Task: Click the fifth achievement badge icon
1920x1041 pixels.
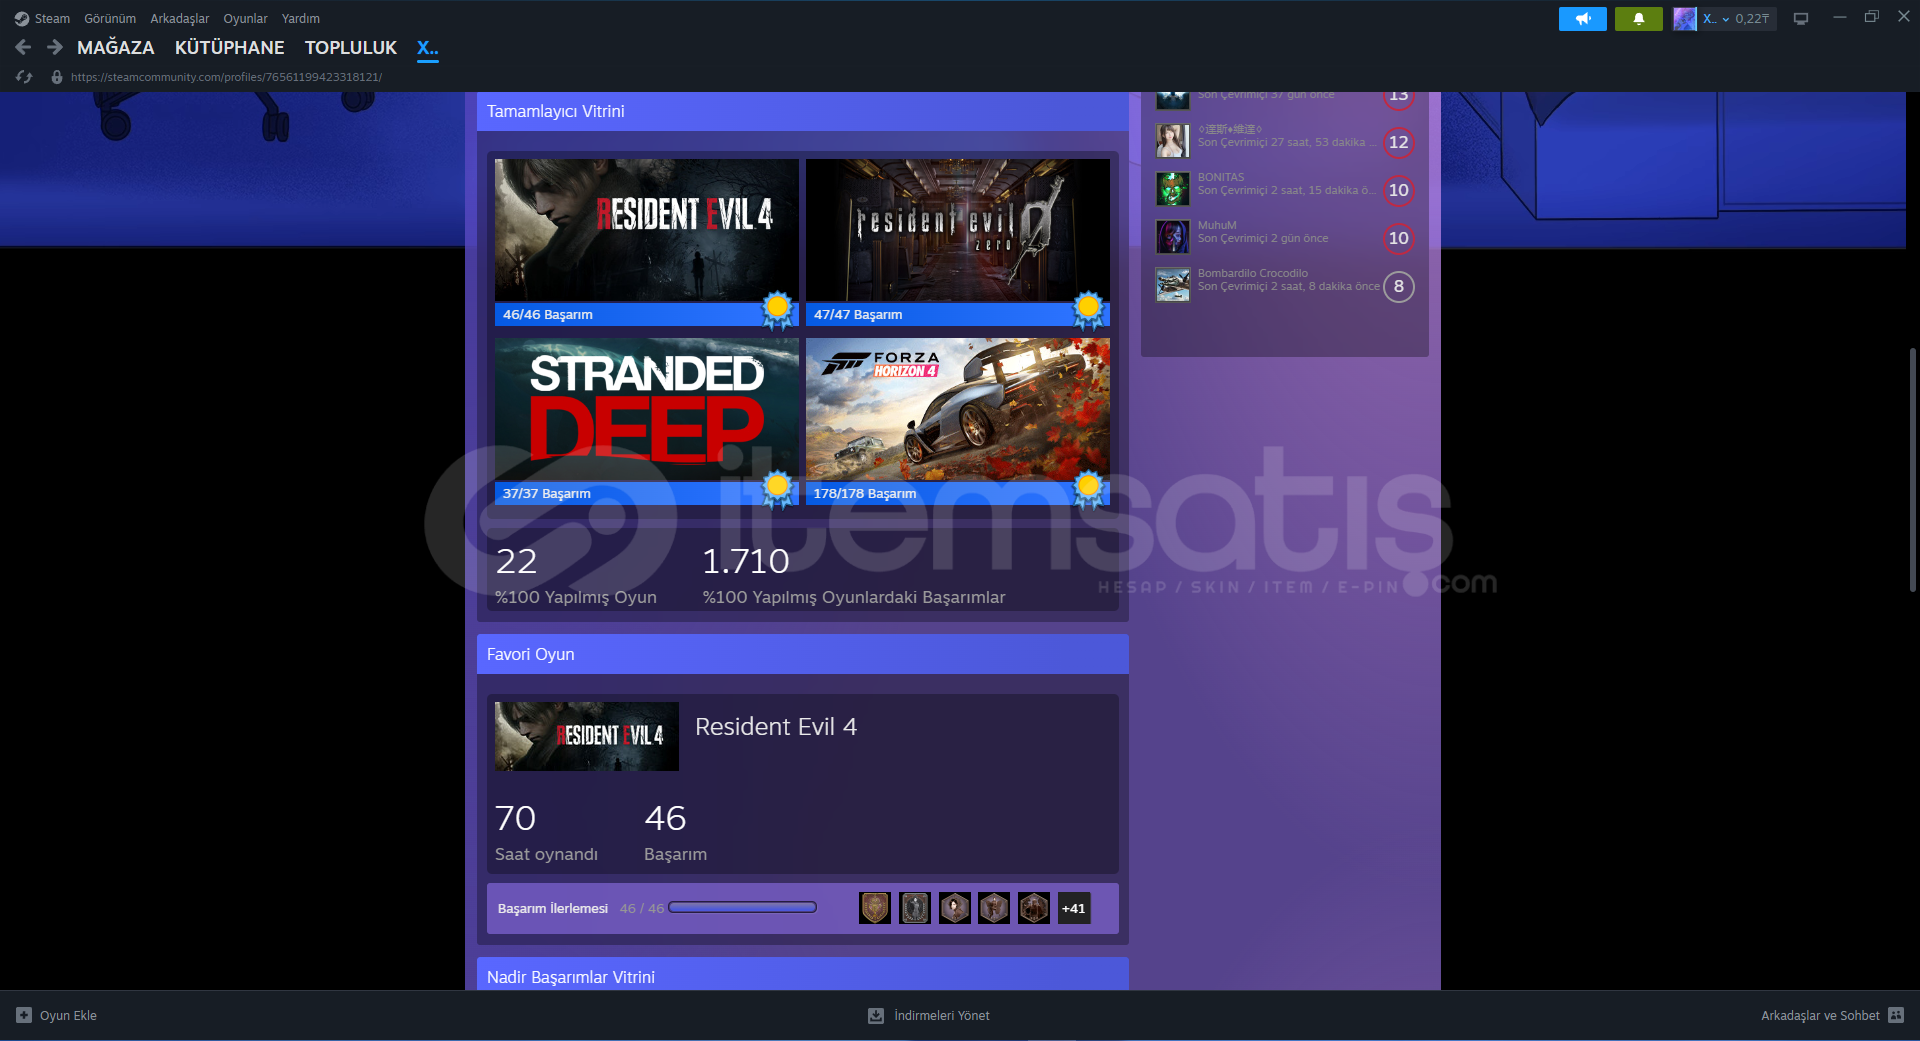Action: click(x=1034, y=908)
